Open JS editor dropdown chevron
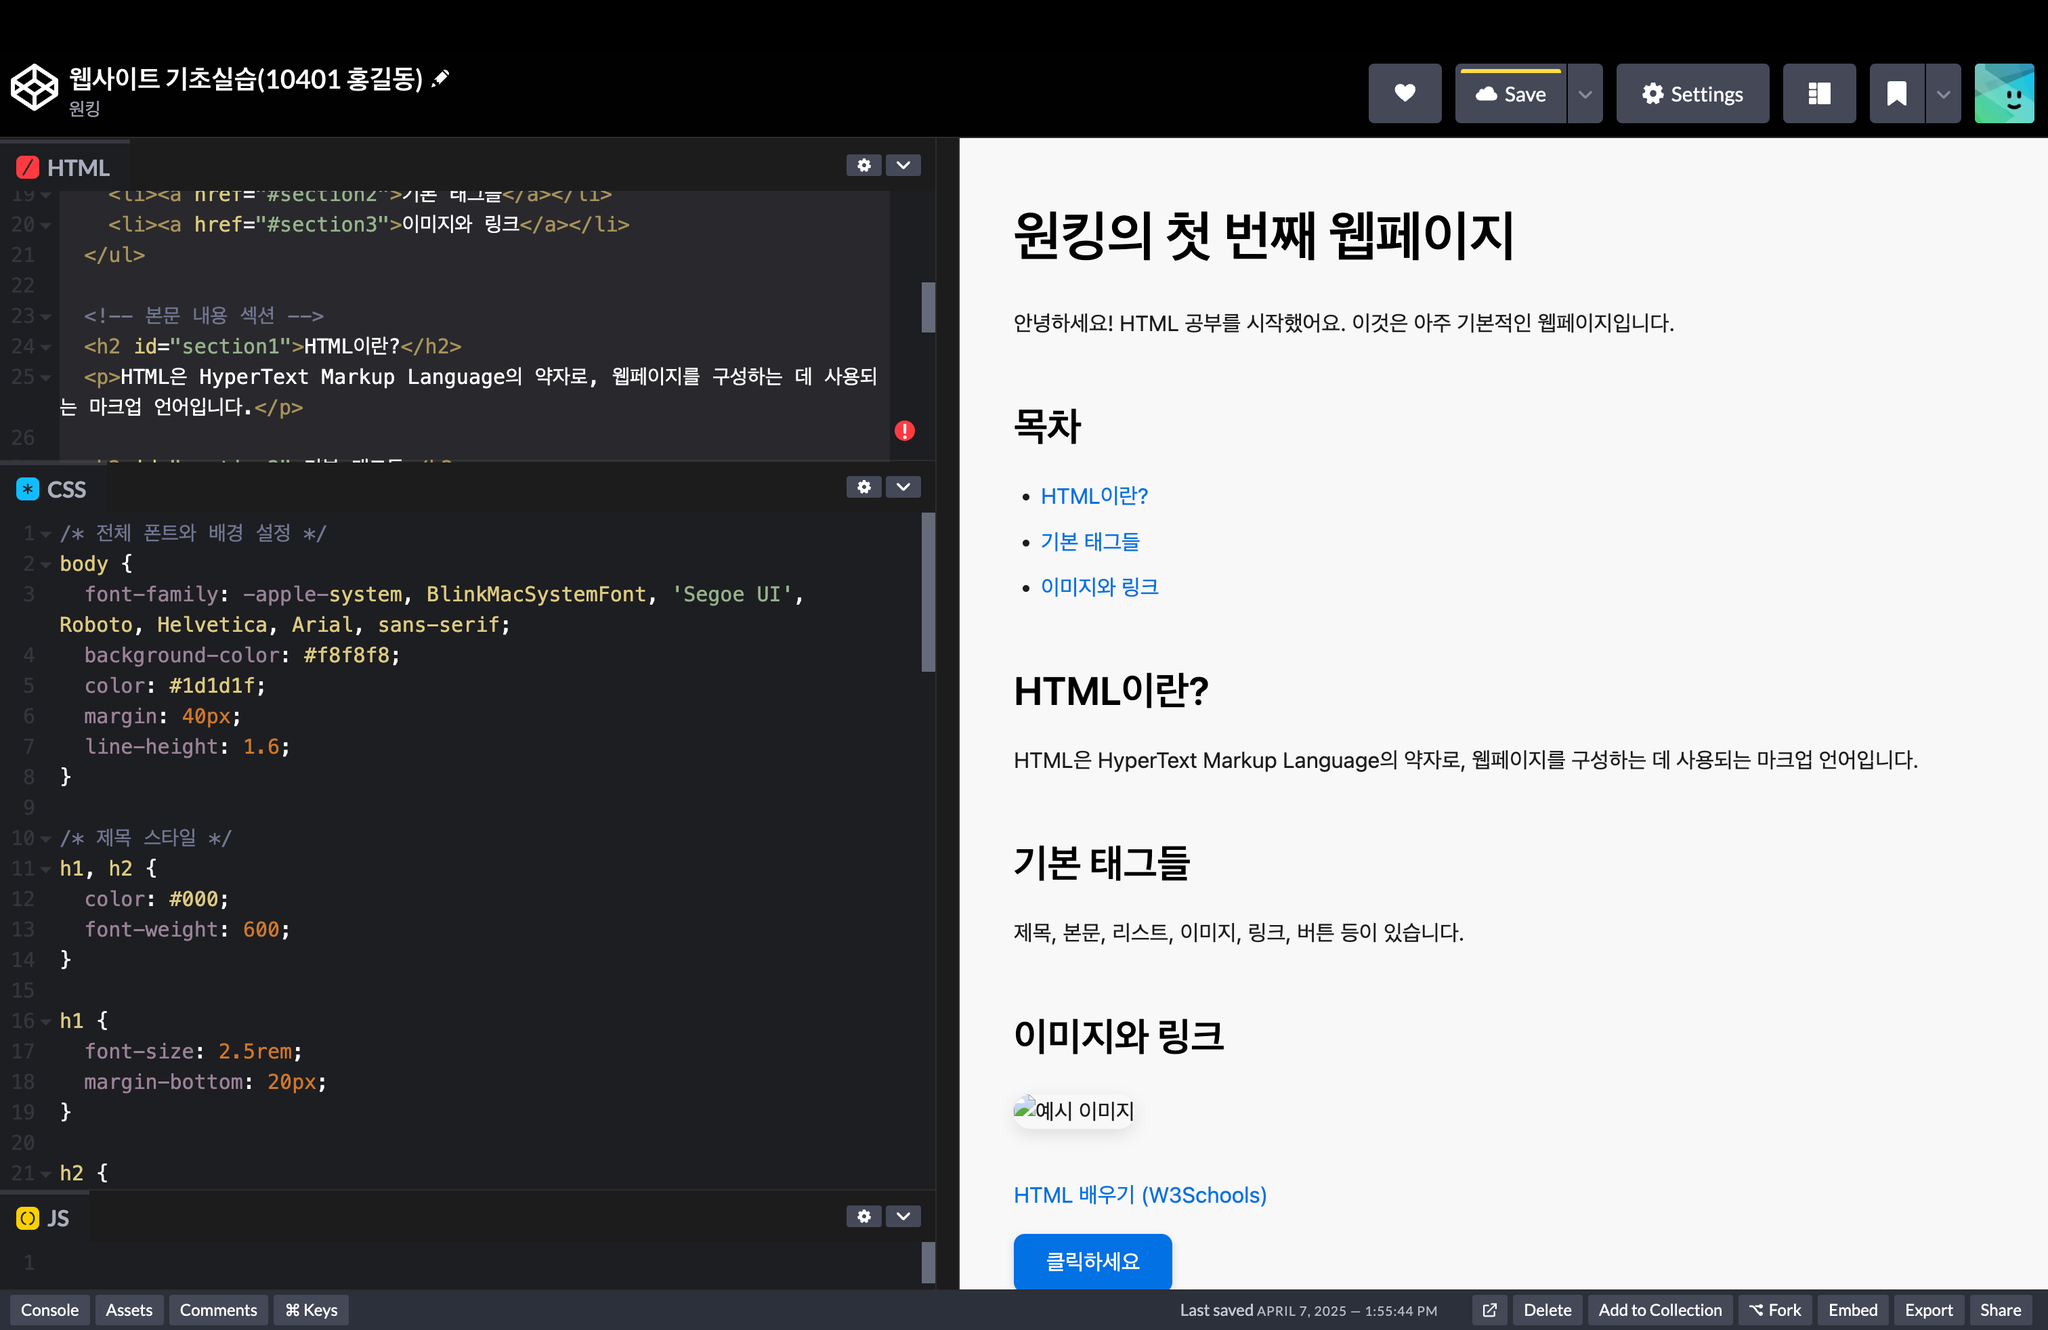This screenshot has width=2048, height=1330. (903, 1216)
